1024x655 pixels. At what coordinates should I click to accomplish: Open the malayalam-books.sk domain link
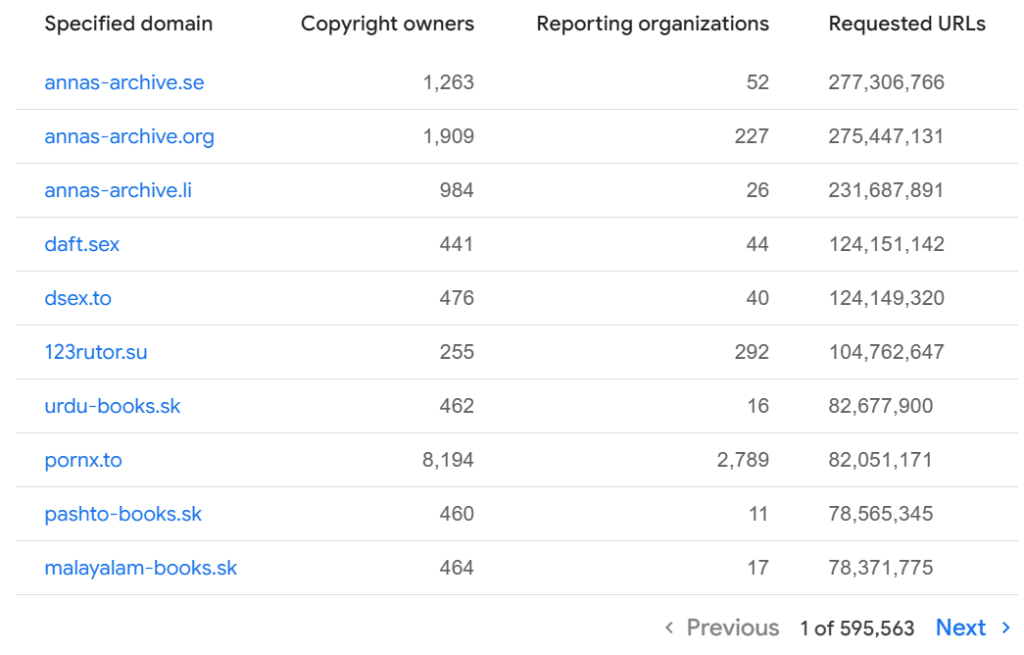pyautogui.click(x=140, y=568)
